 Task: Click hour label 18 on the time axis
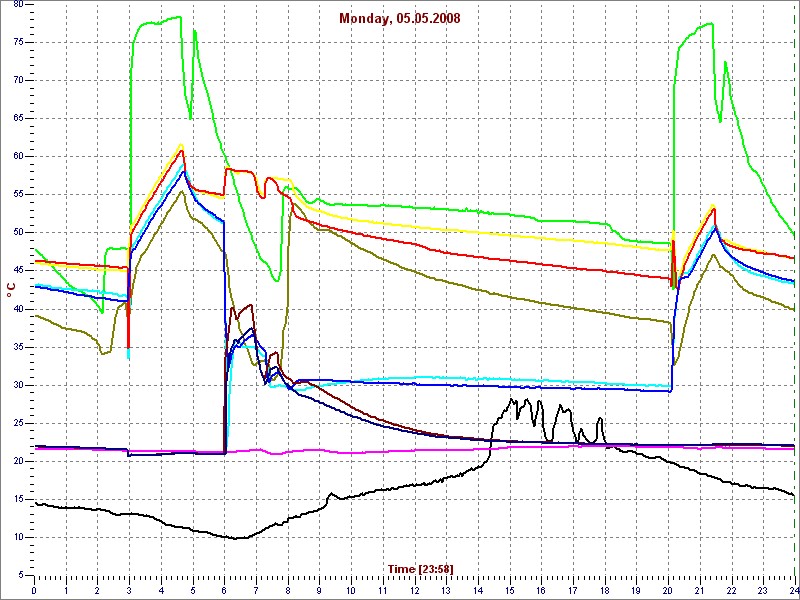coord(605,590)
